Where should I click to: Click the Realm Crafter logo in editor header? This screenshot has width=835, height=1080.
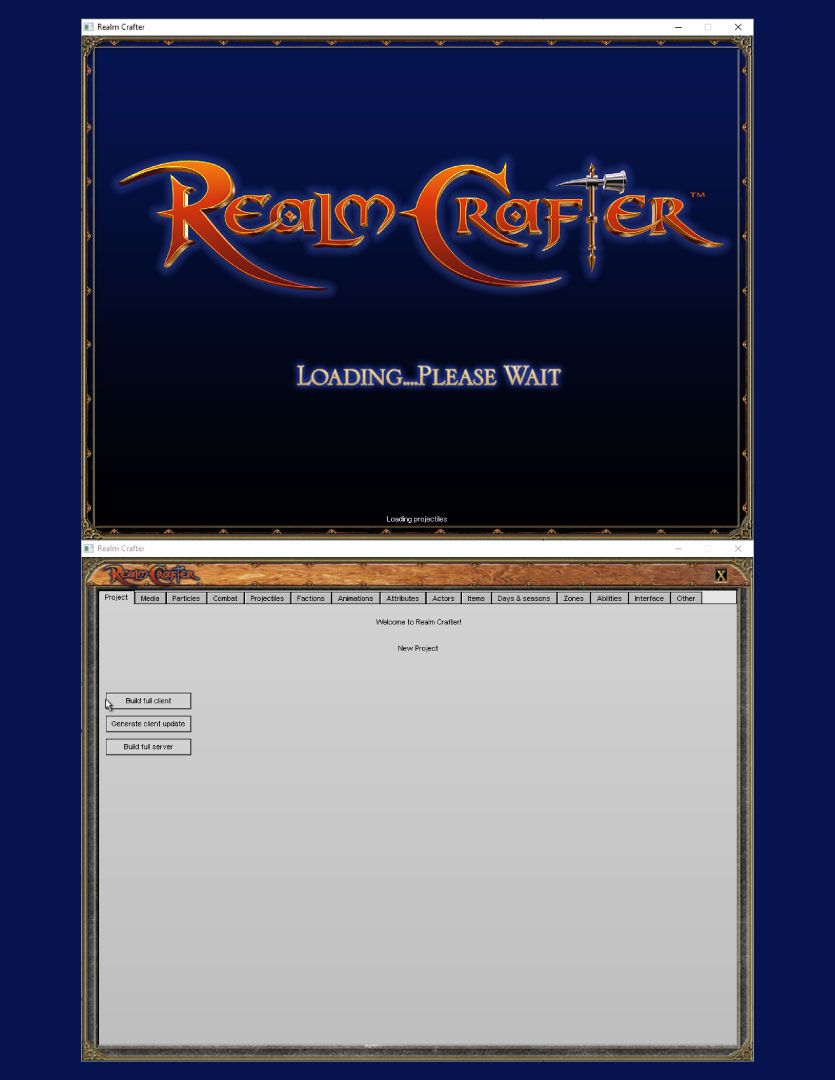153,574
